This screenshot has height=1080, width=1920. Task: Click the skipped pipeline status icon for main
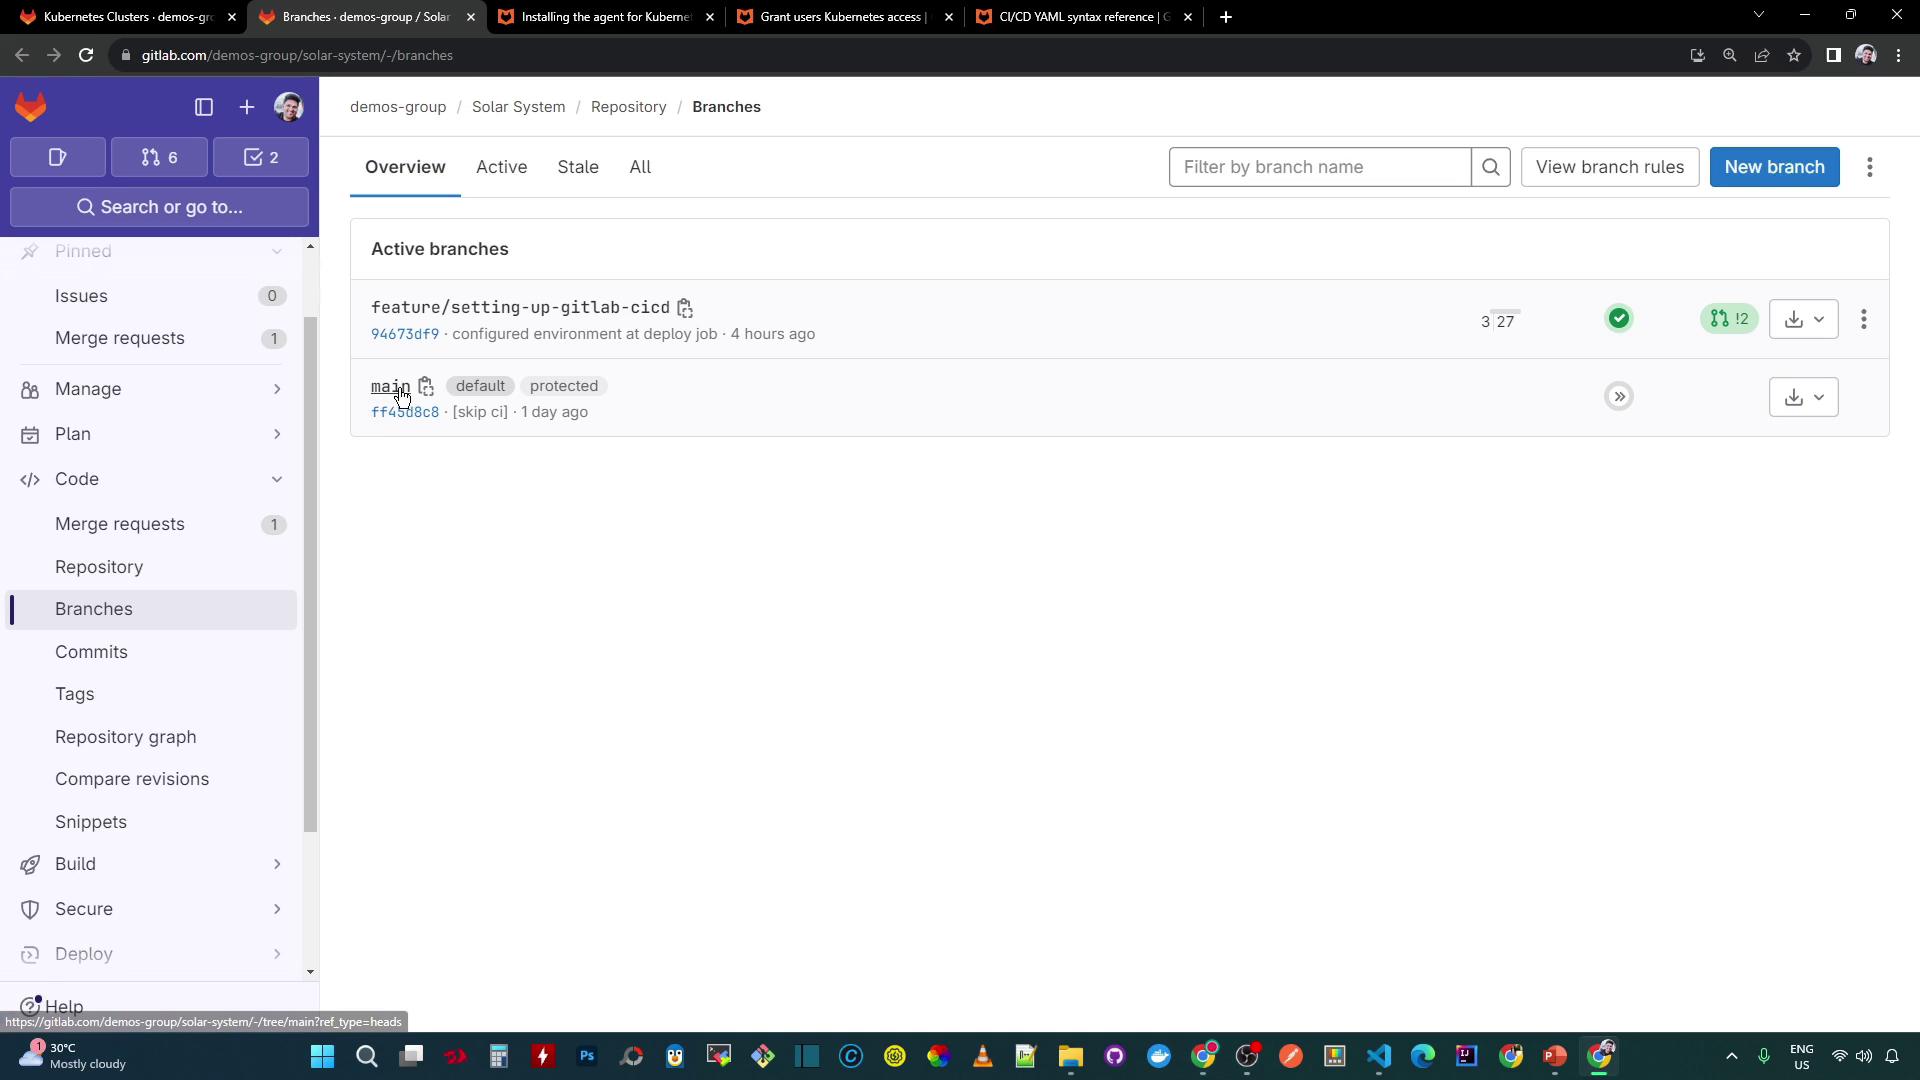(1619, 397)
